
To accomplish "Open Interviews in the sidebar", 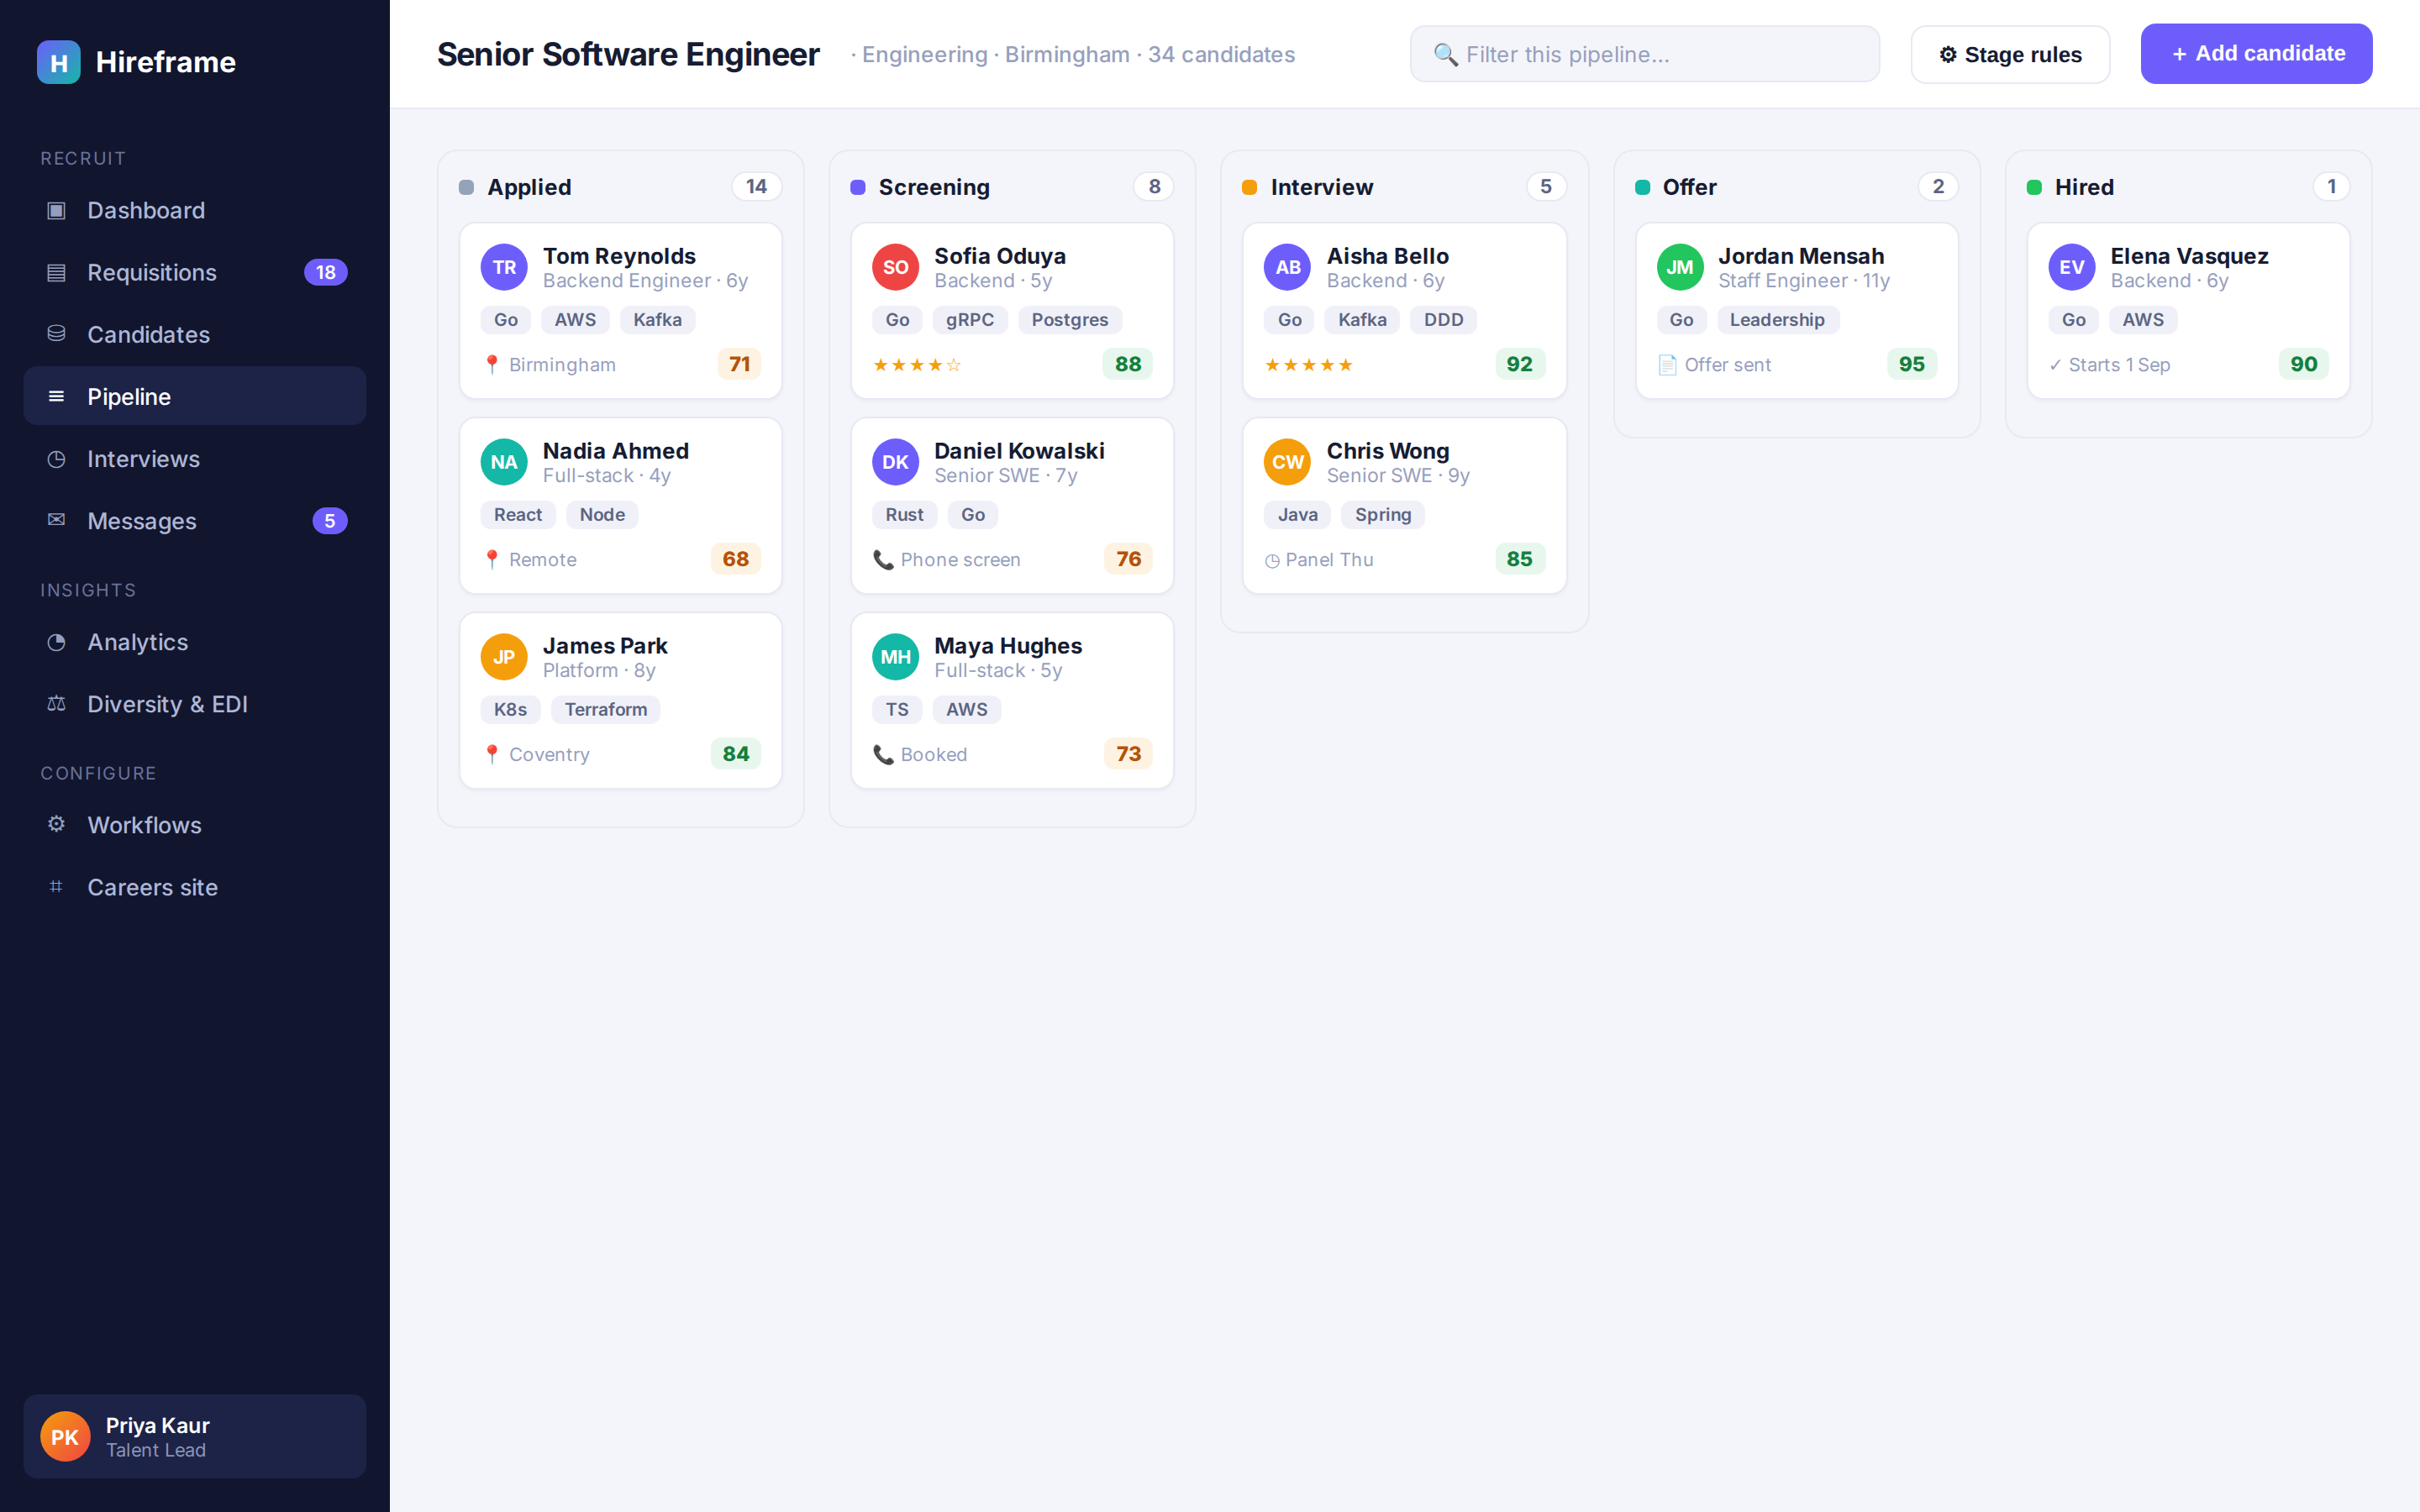I will coord(195,458).
